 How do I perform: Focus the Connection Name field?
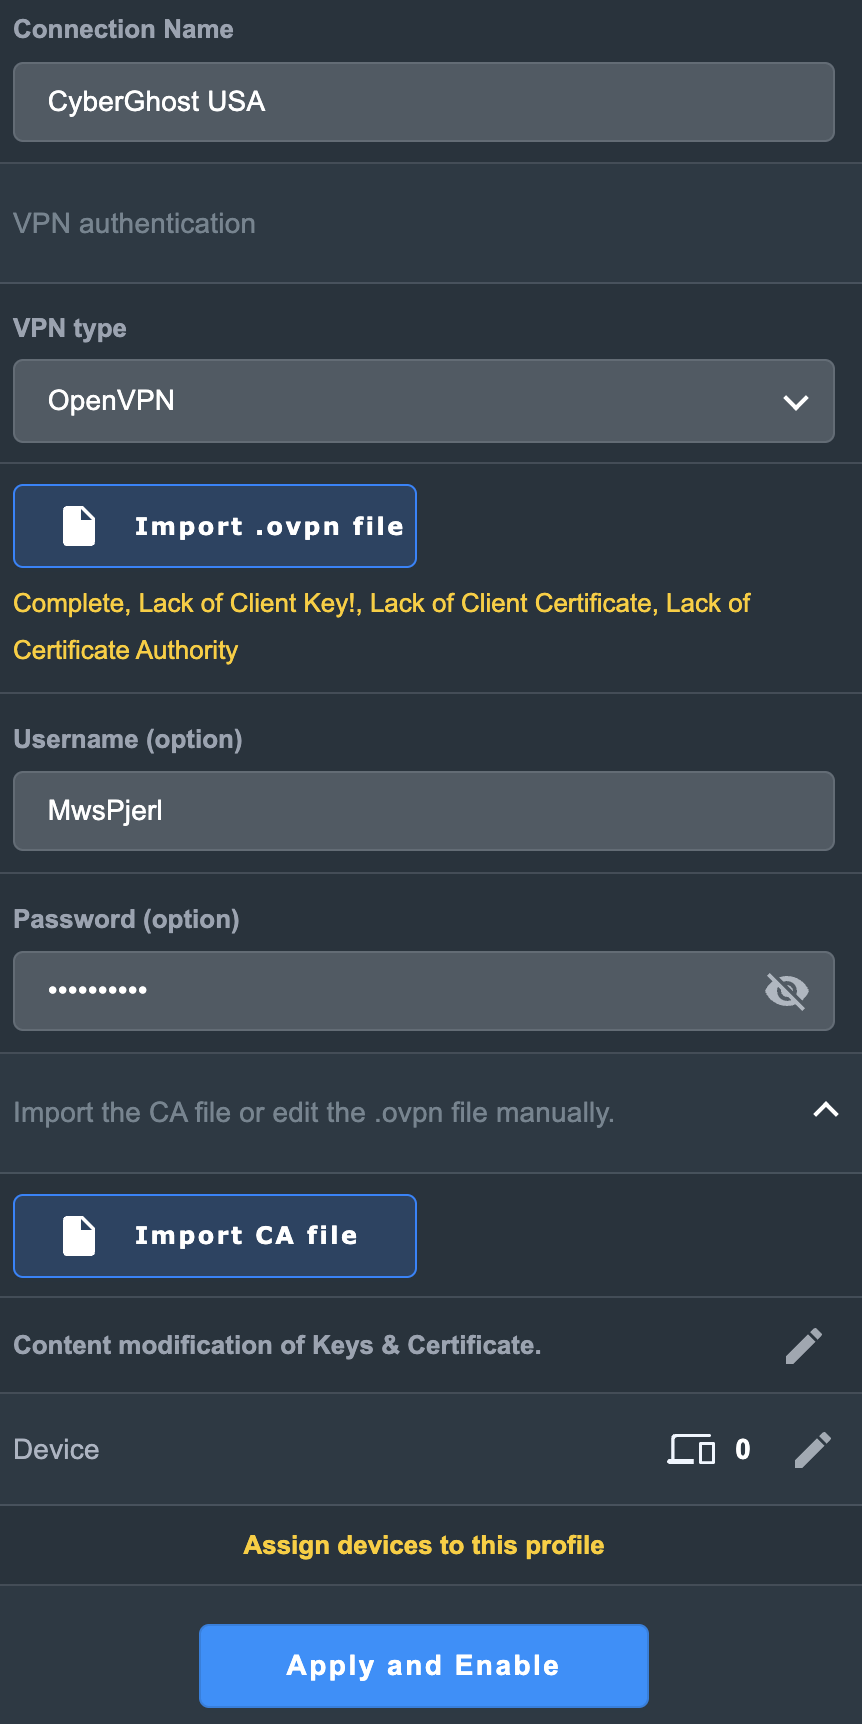pyautogui.click(x=424, y=102)
